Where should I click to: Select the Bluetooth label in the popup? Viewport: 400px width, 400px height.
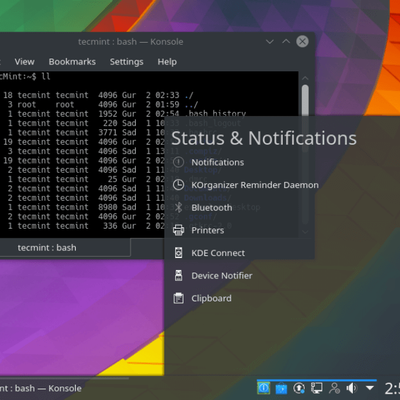(212, 208)
